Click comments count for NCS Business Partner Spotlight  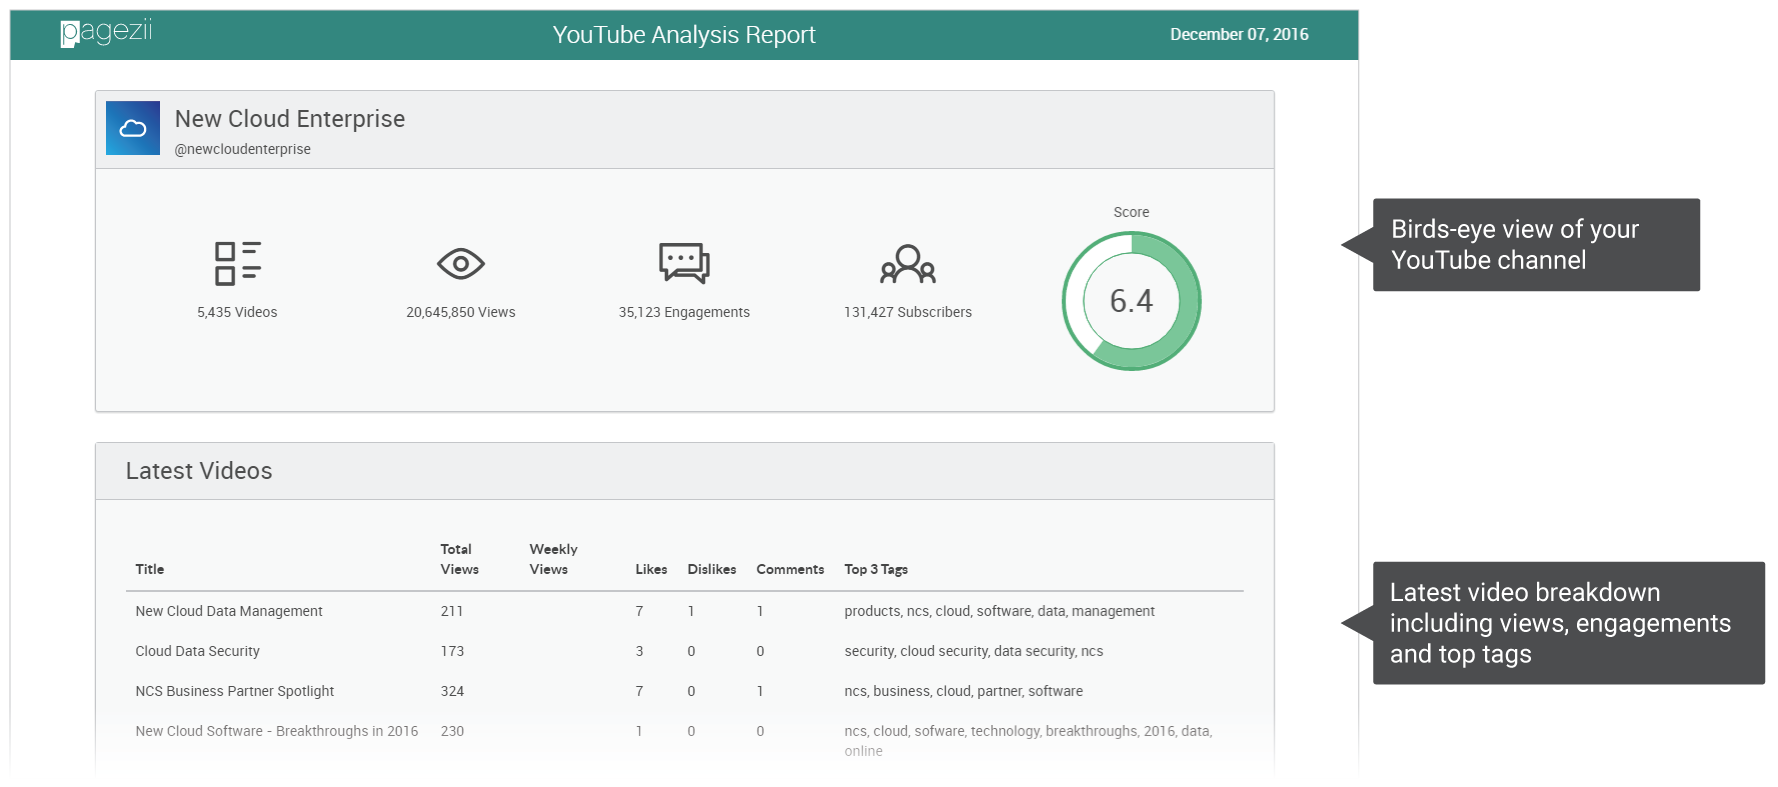760,691
